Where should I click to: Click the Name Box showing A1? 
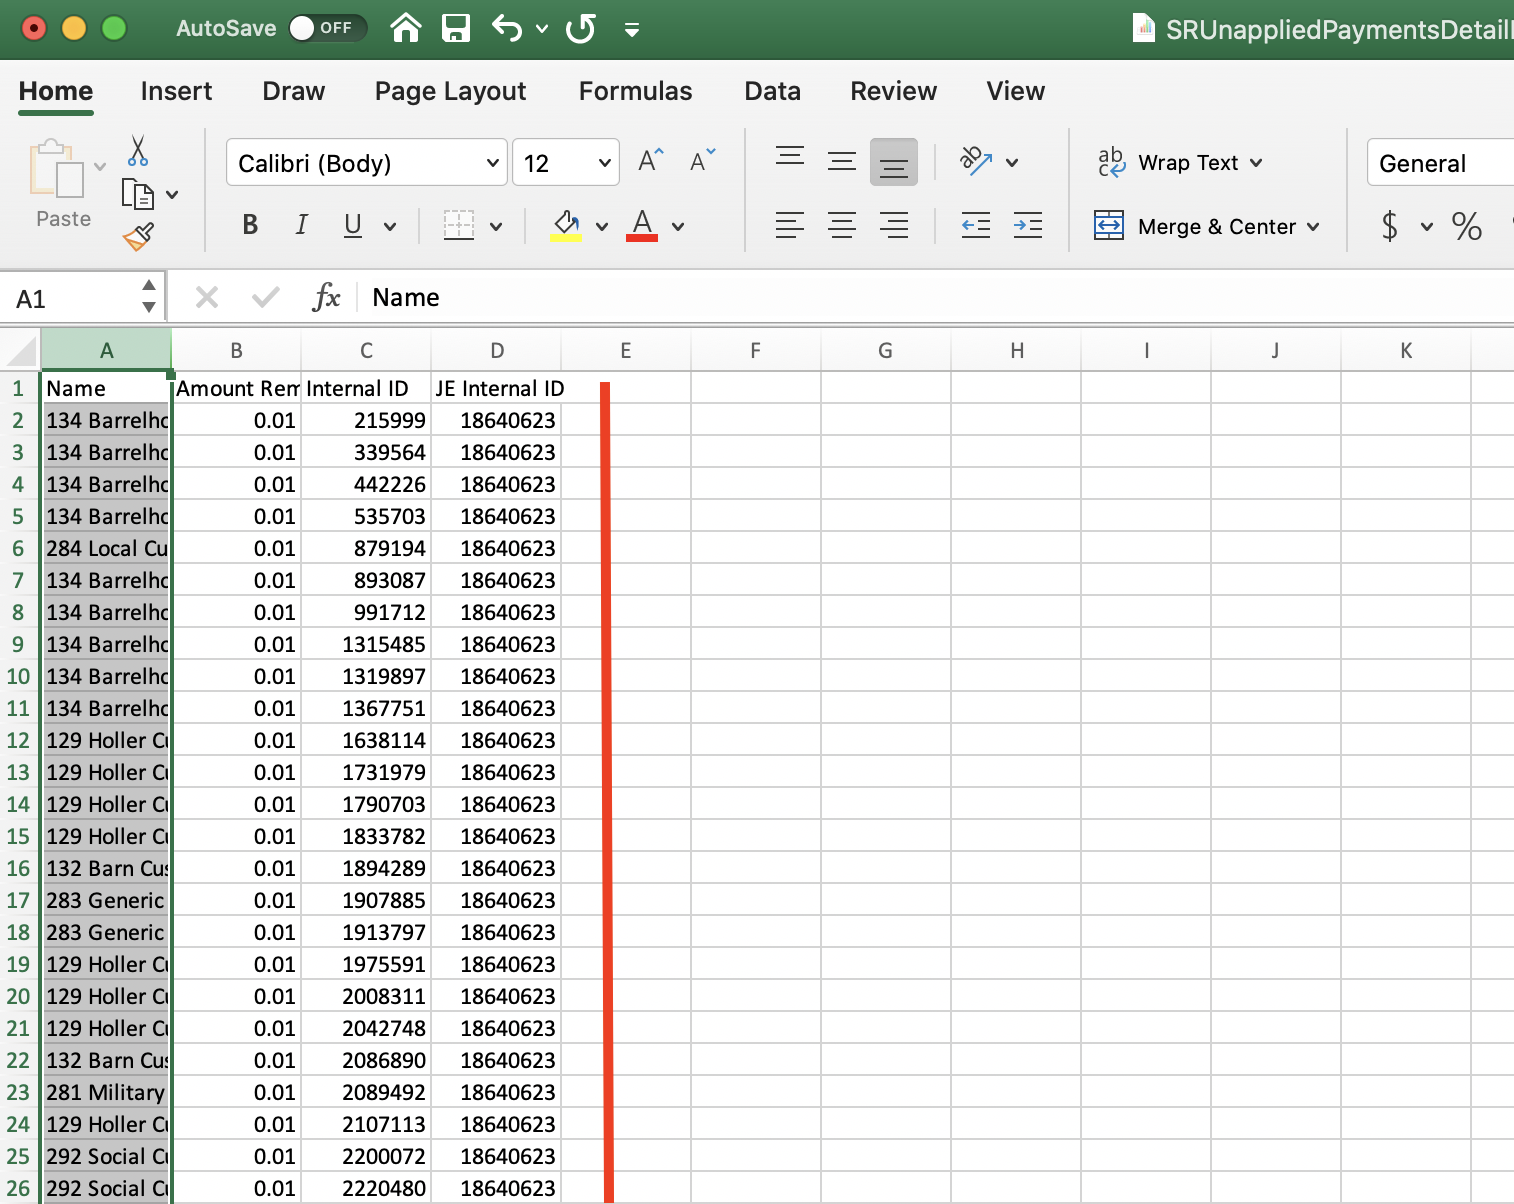(x=72, y=299)
